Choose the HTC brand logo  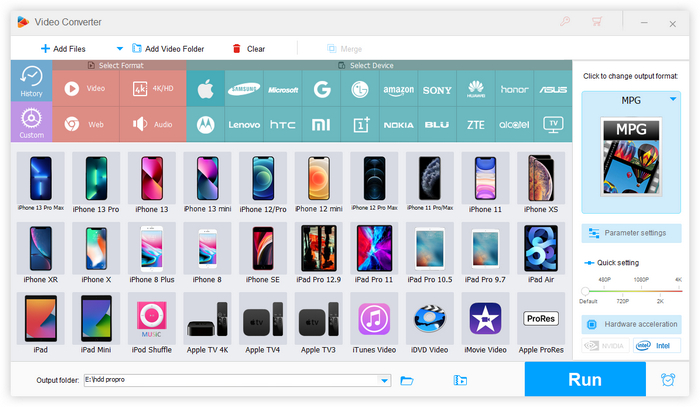pos(283,125)
